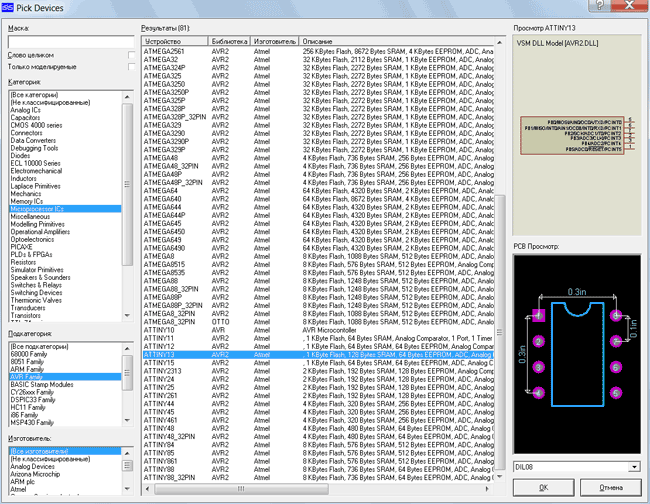Sort by the Описание column header

pos(396,41)
